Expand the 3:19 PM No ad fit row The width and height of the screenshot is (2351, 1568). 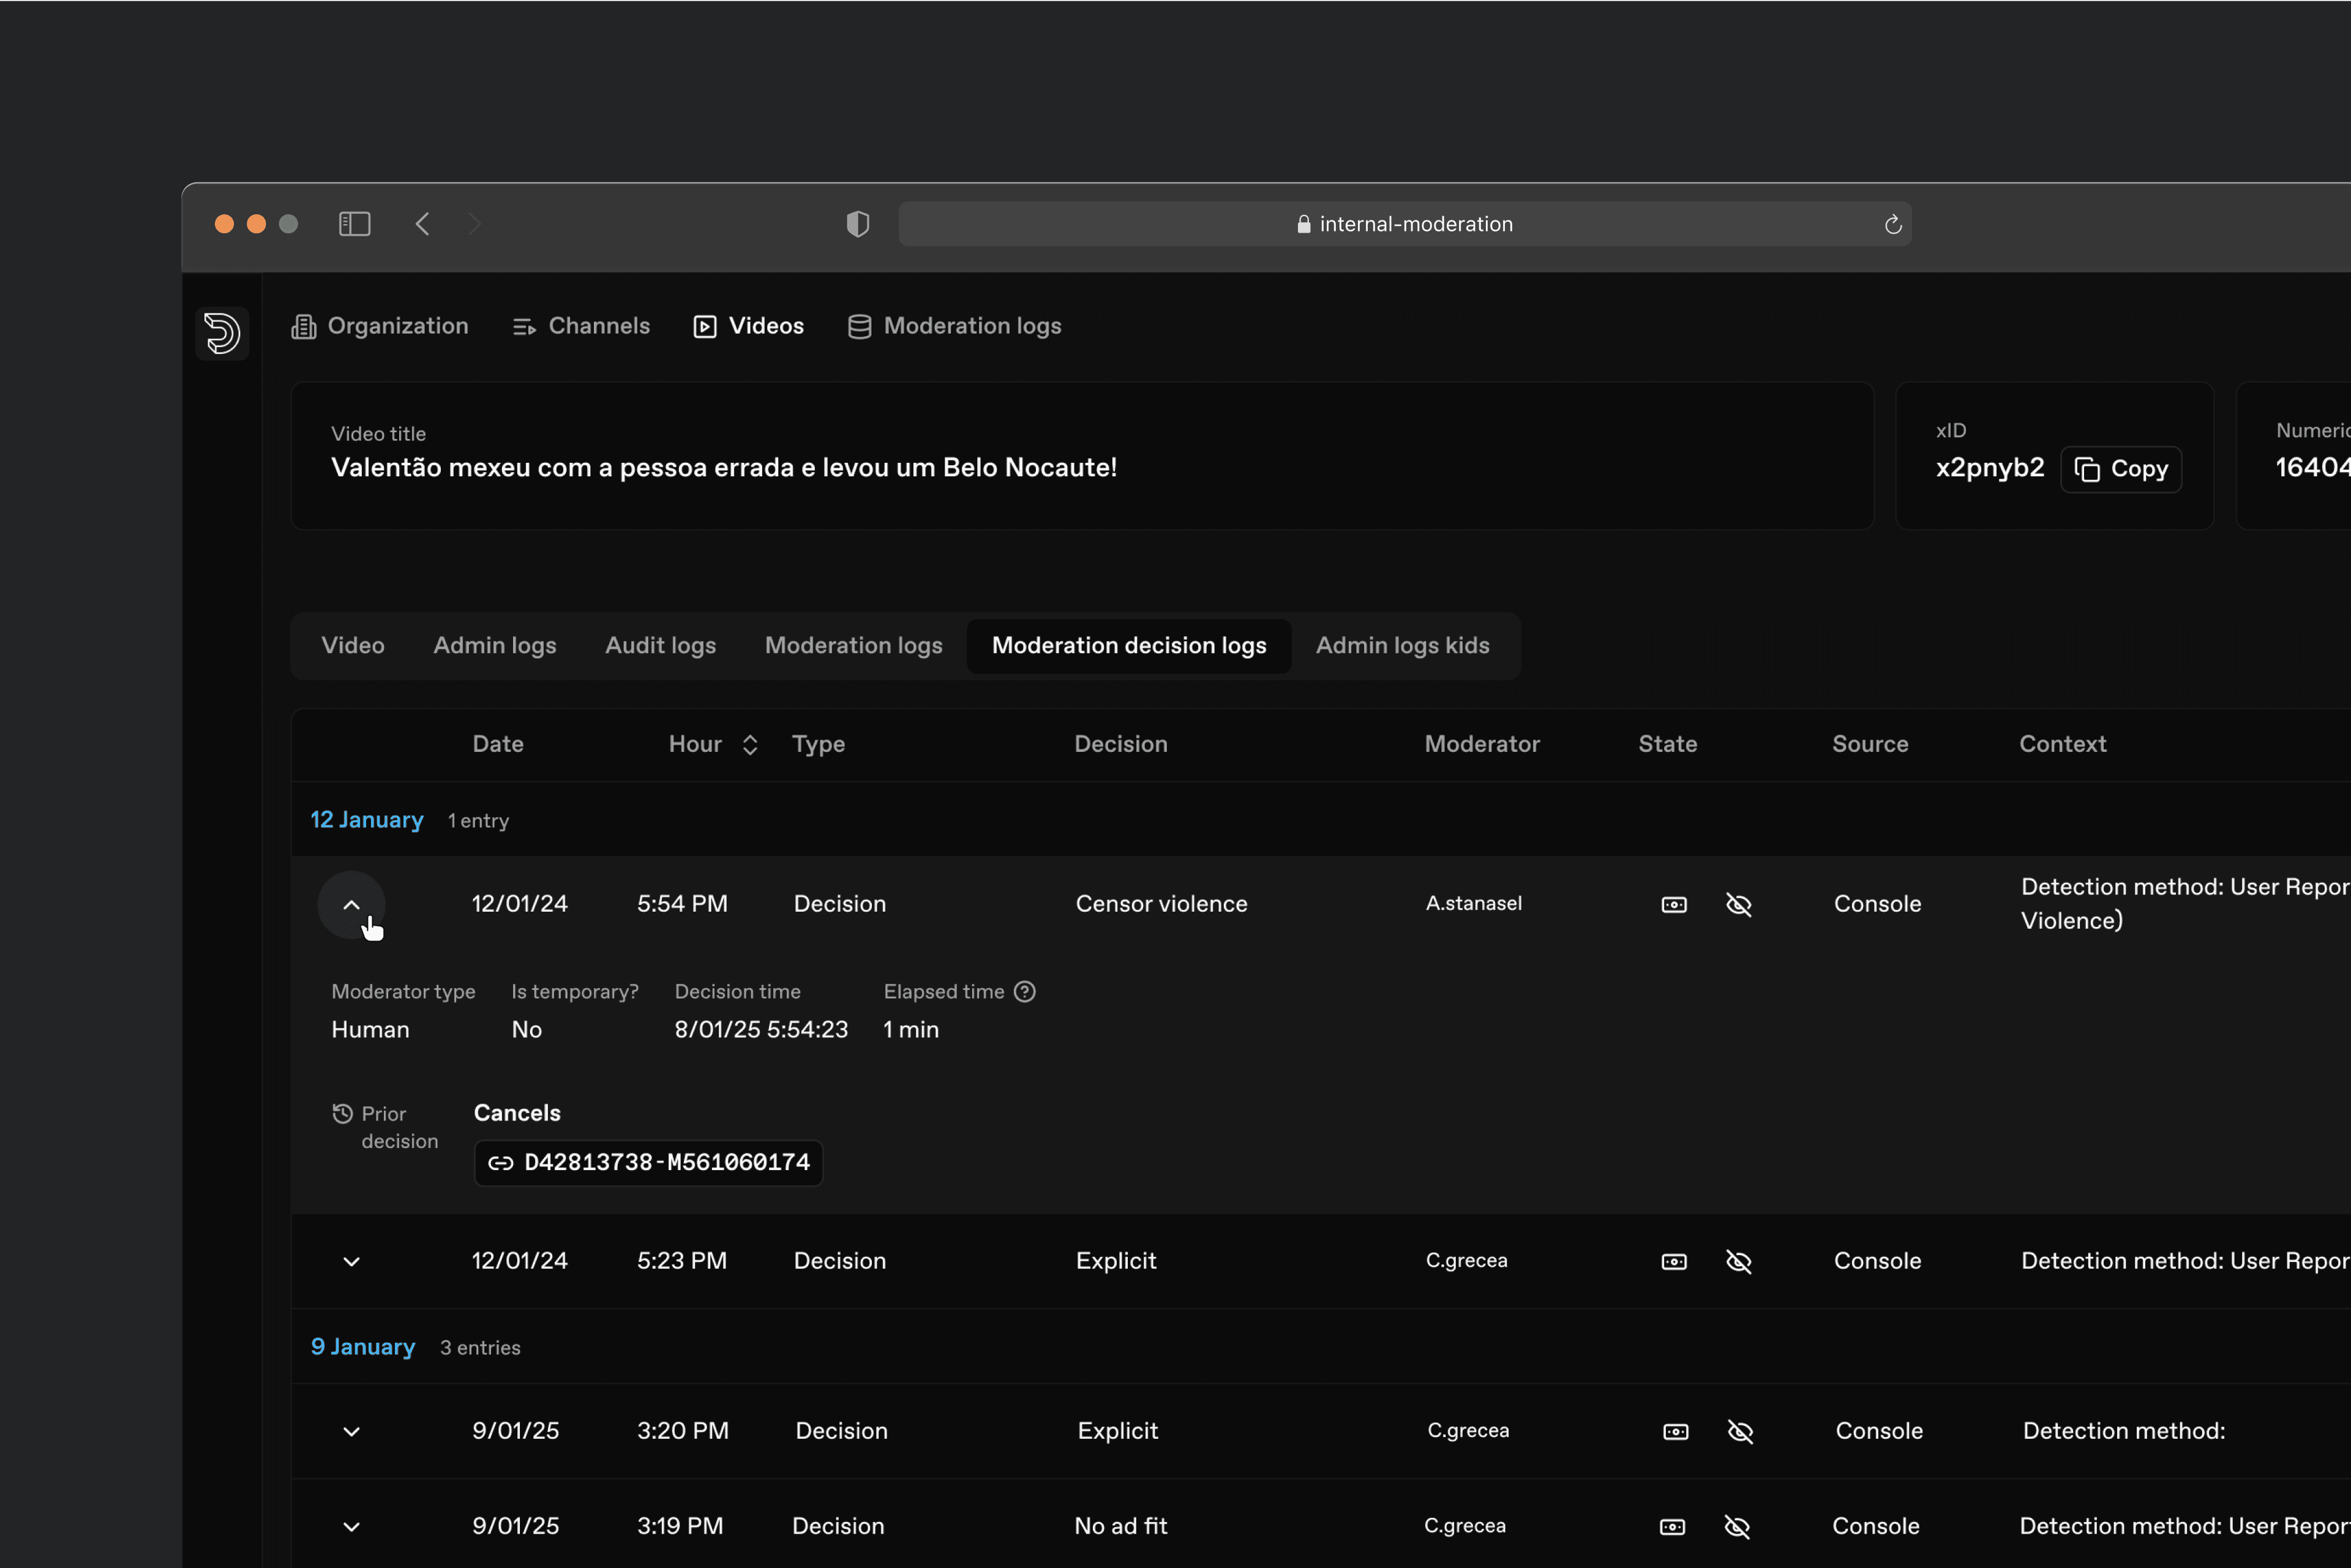tap(351, 1527)
